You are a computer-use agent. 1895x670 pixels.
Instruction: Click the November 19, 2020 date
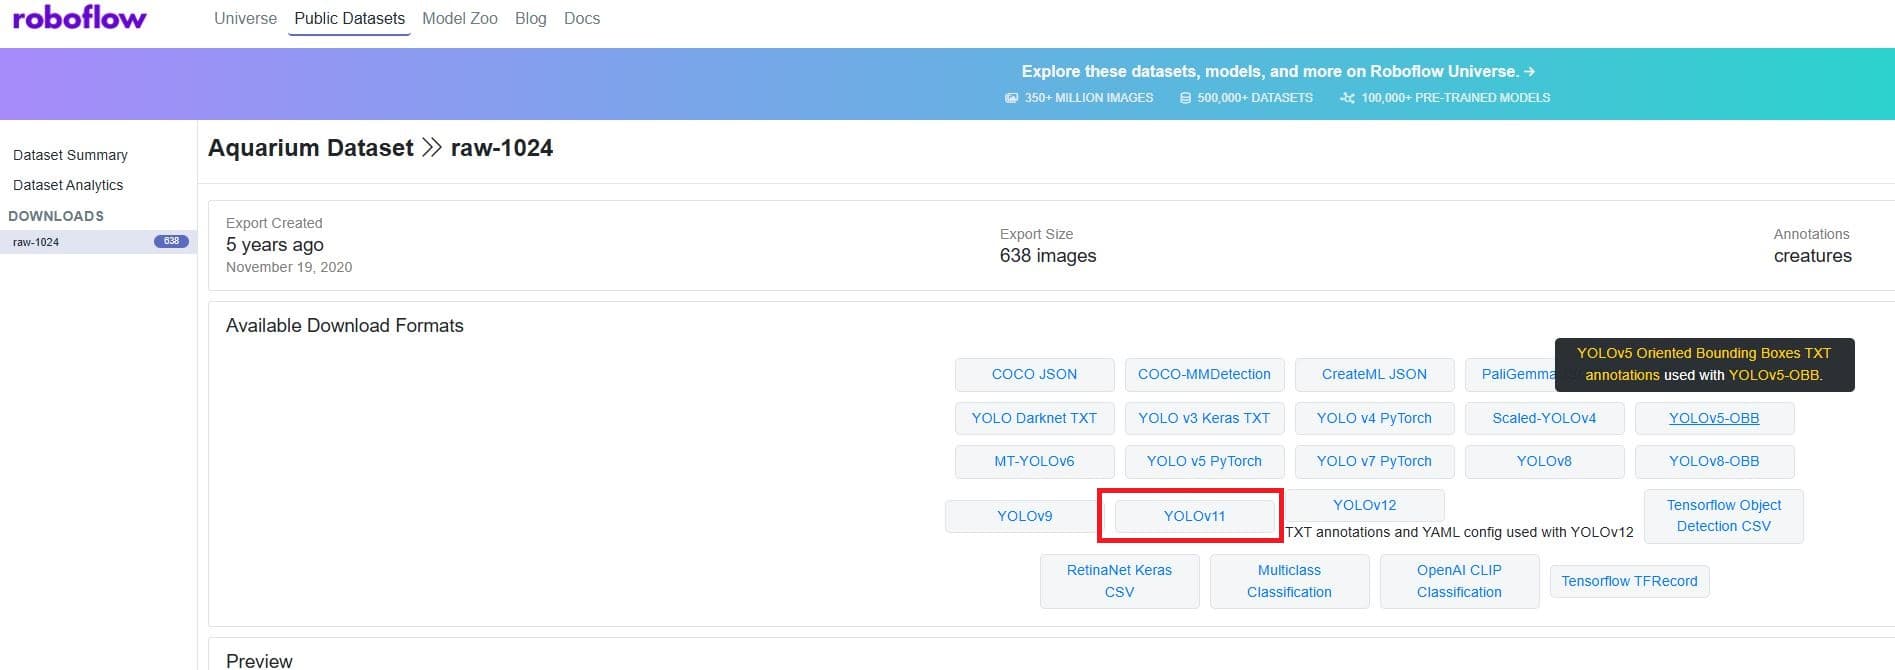point(289,267)
